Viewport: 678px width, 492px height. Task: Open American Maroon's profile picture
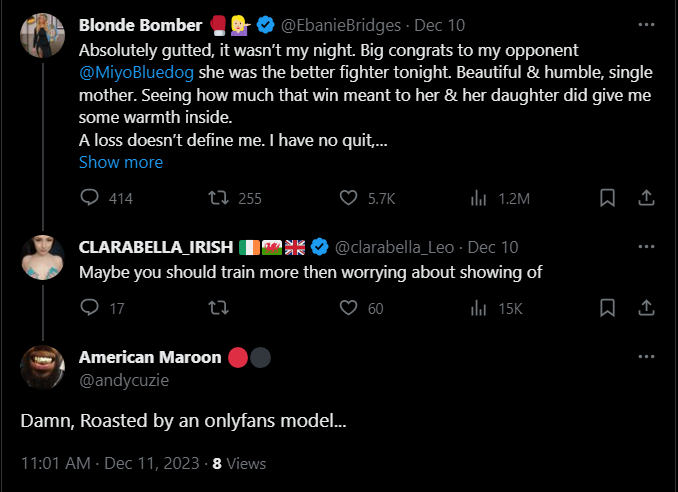[43, 369]
